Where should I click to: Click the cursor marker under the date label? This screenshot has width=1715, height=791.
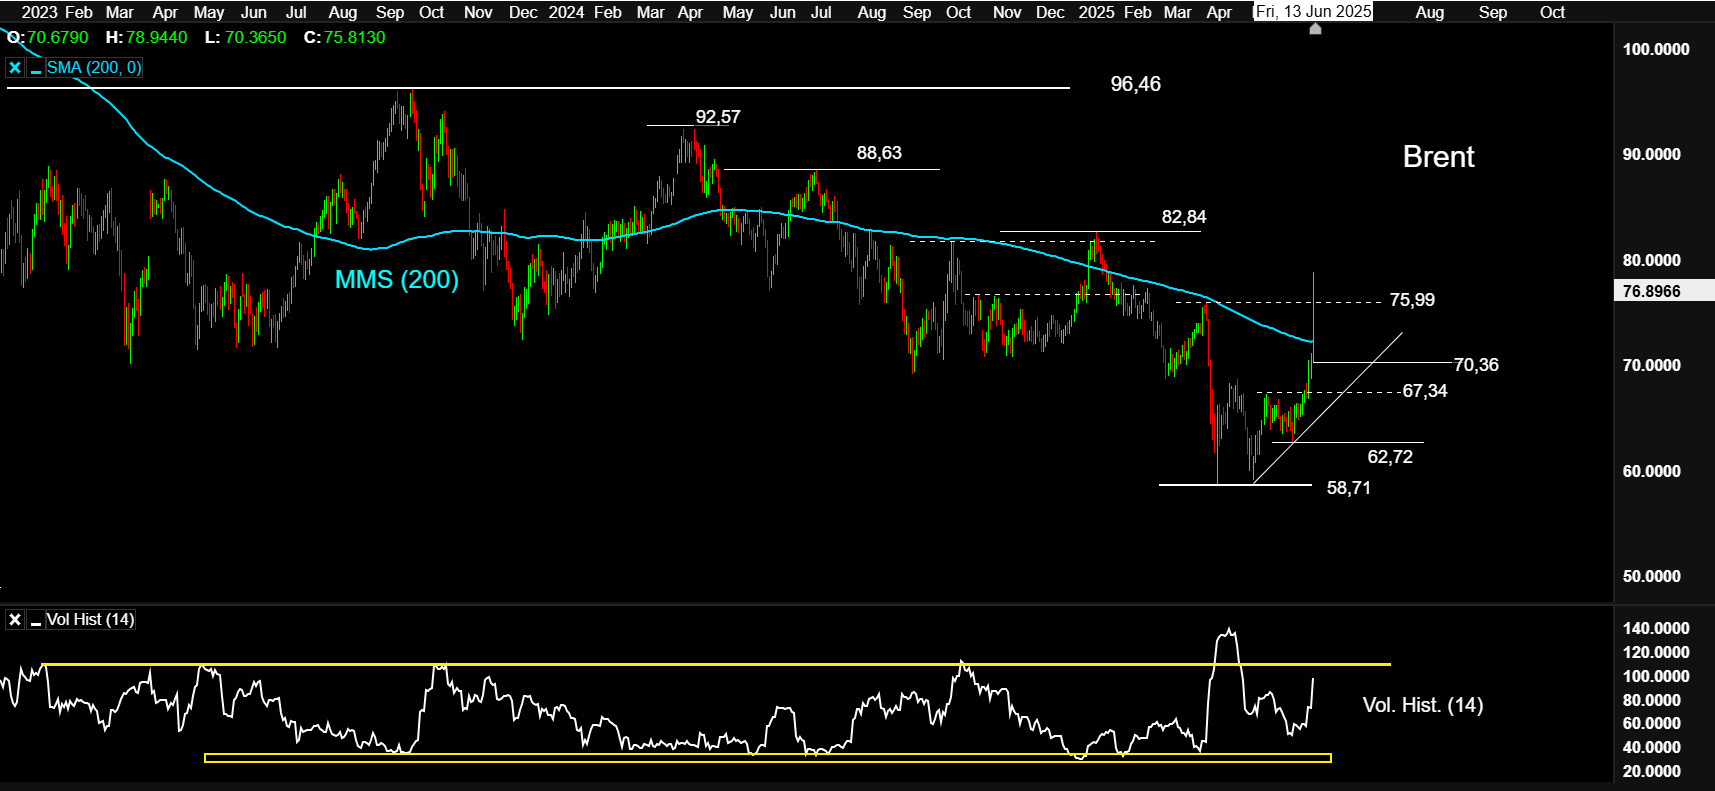coord(1316,29)
